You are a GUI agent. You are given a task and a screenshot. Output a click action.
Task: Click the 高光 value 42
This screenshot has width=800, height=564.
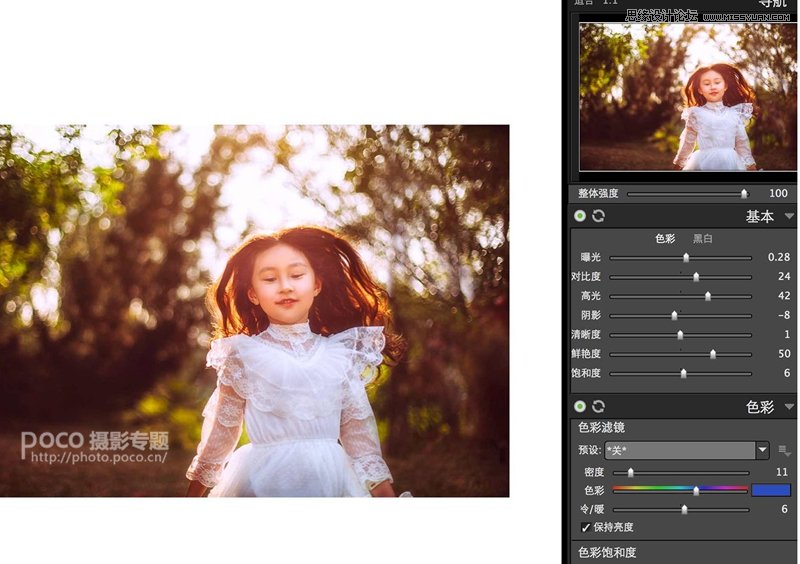(784, 296)
